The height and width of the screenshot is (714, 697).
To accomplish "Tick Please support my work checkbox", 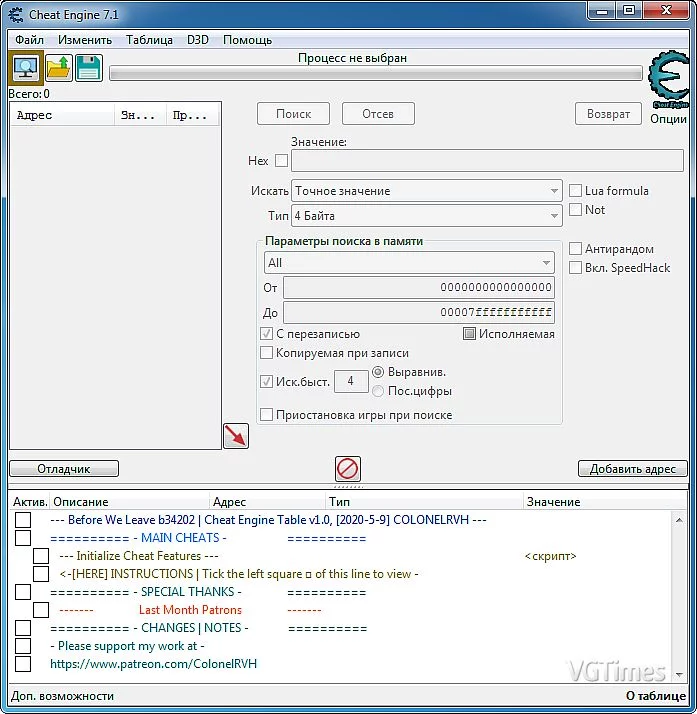I will [23, 646].
